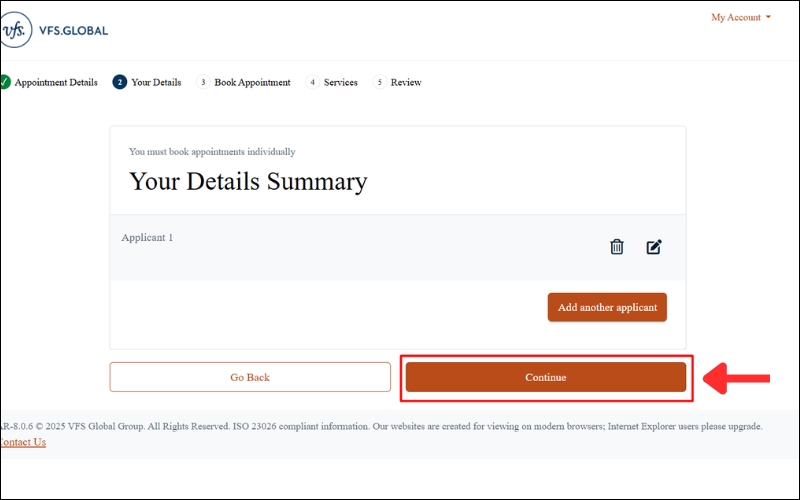Click the green checkmark step icon
Screen dimensions: 800x500
click(x=5, y=82)
